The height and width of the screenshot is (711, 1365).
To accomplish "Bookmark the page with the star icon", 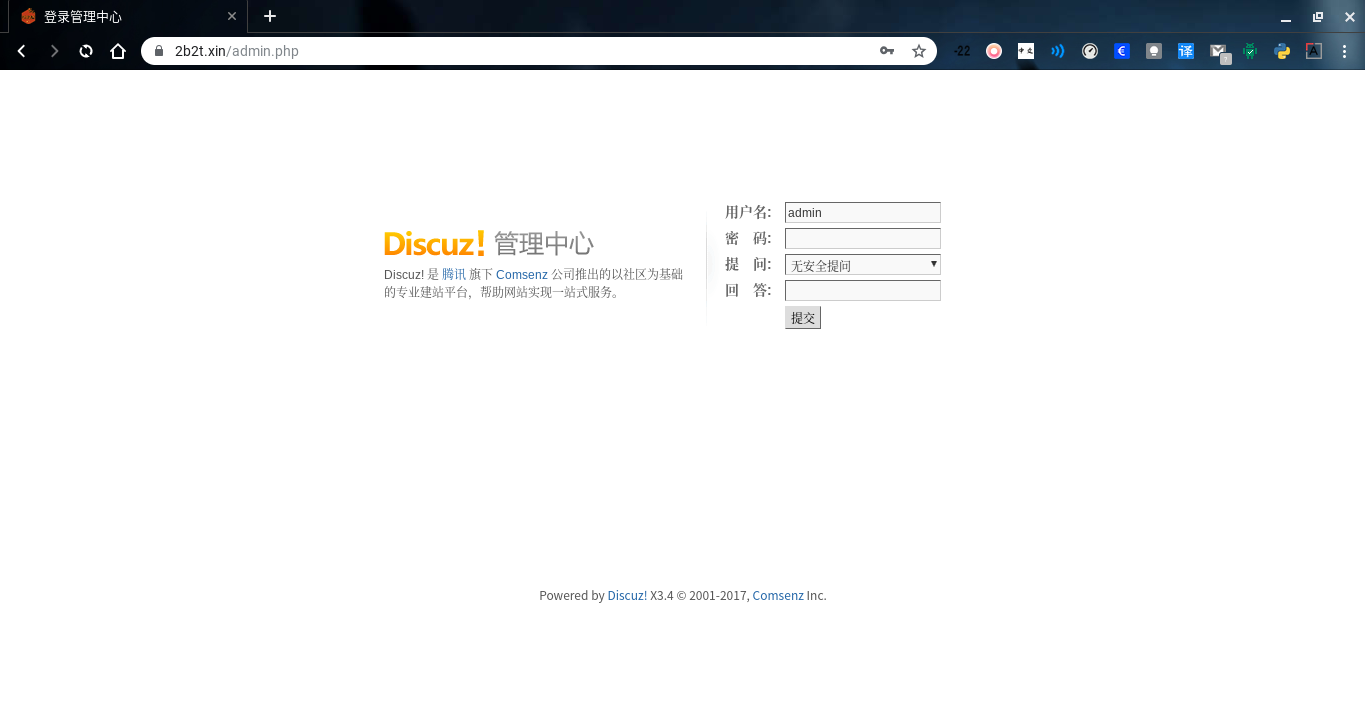I will pyautogui.click(x=919, y=50).
